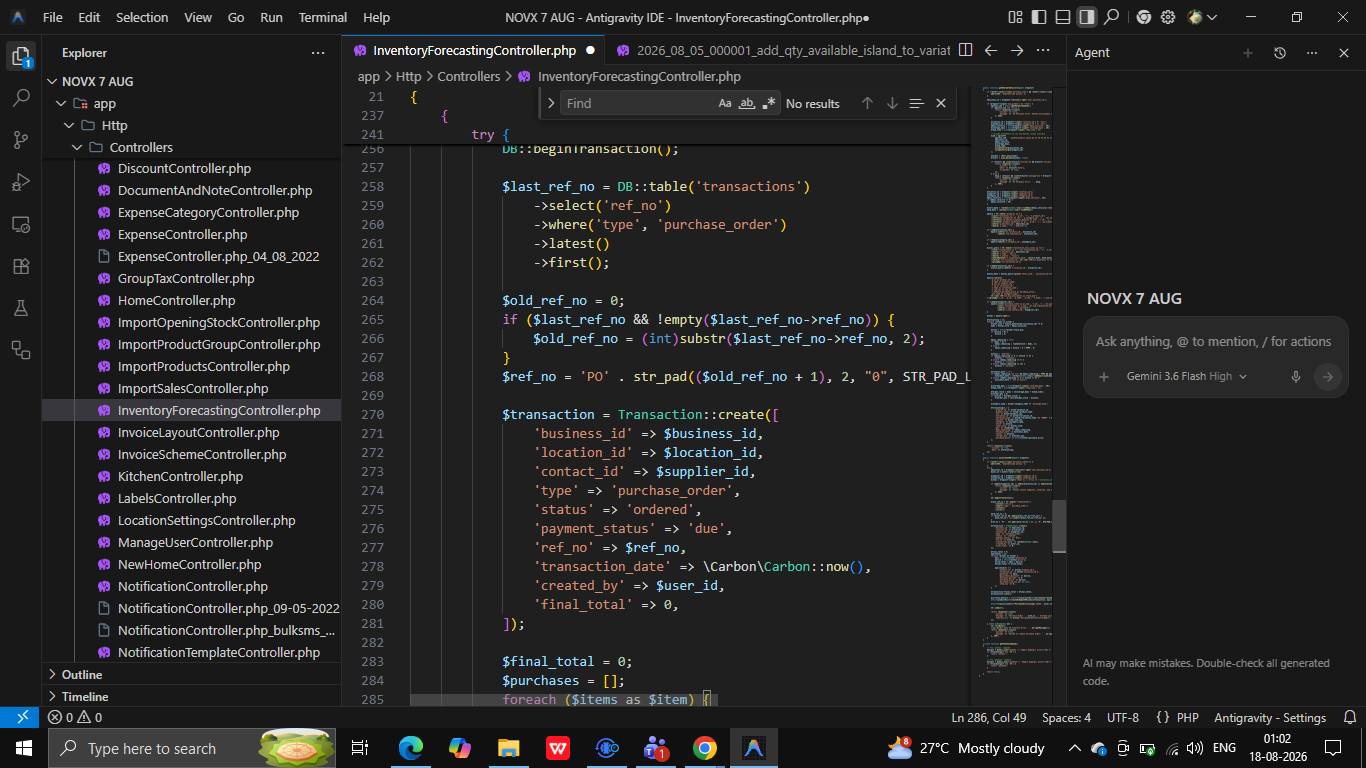Click the Antigravity - Settings status item
1366x768 pixels.
[x=1269, y=717]
